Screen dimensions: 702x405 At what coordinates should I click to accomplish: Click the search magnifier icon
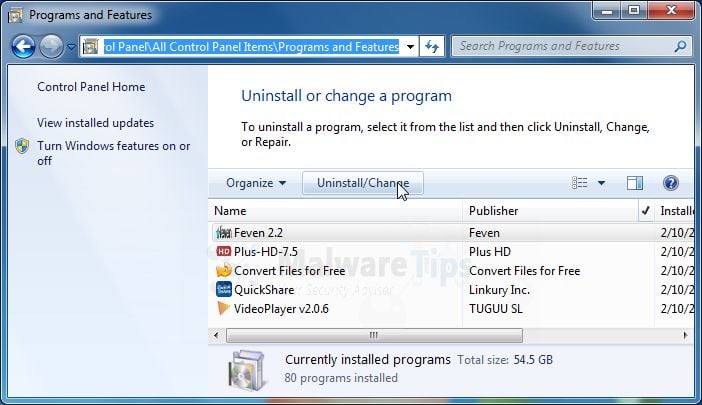tap(680, 46)
